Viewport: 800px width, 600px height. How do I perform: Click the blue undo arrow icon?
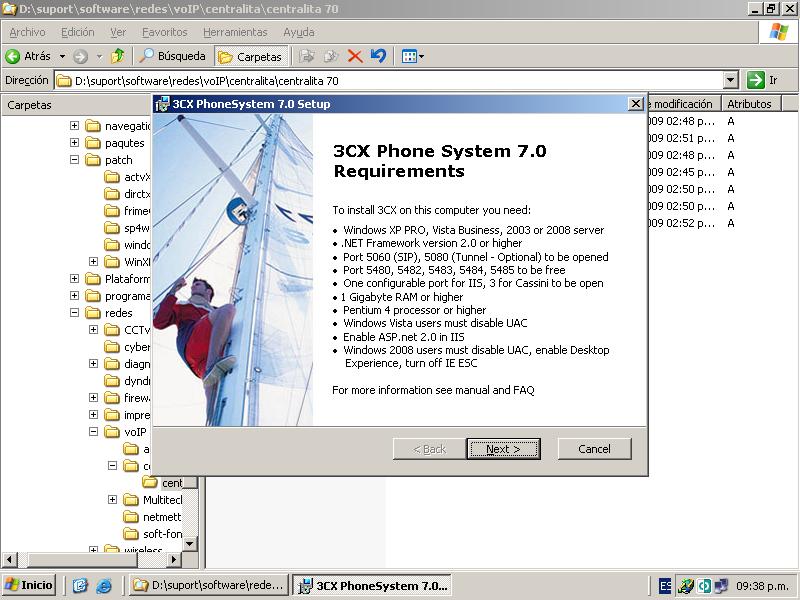(378, 56)
